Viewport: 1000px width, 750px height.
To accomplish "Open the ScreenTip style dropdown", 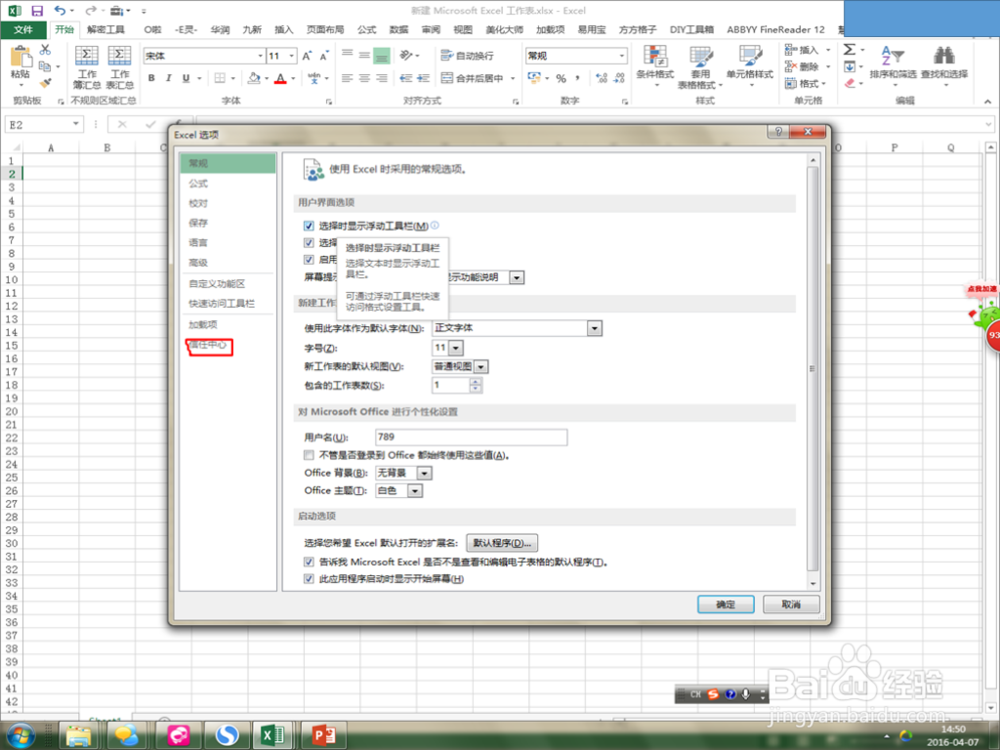I will pyautogui.click(x=517, y=277).
